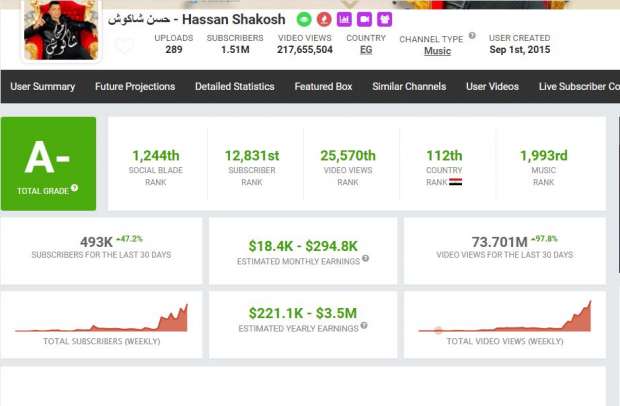Click the -47.2% subscriber change
Screen dimensions: 620x406
click(x=130, y=239)
